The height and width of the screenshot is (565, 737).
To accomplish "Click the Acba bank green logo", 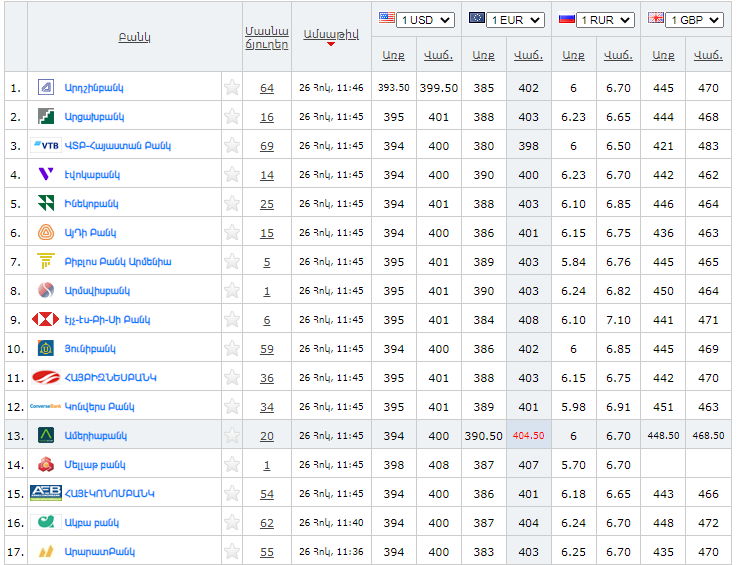I will click(x=46, y=522).
